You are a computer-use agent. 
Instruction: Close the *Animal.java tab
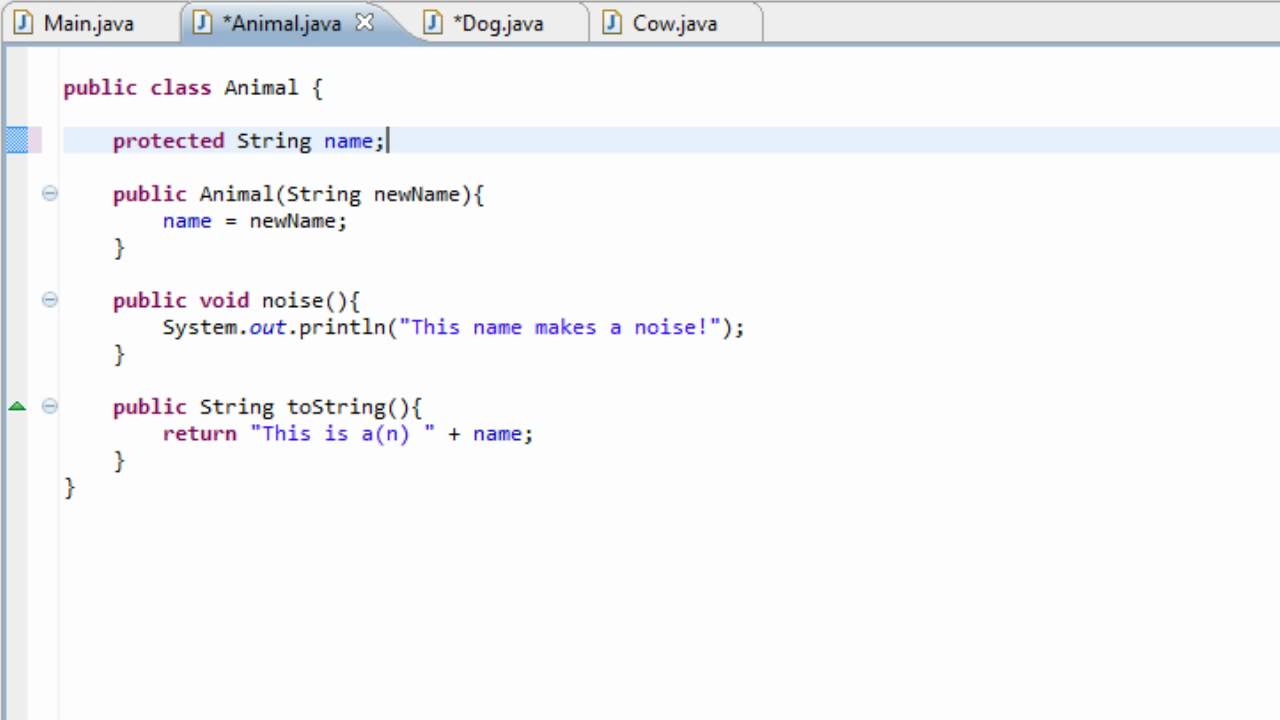(x=365, y=22)
